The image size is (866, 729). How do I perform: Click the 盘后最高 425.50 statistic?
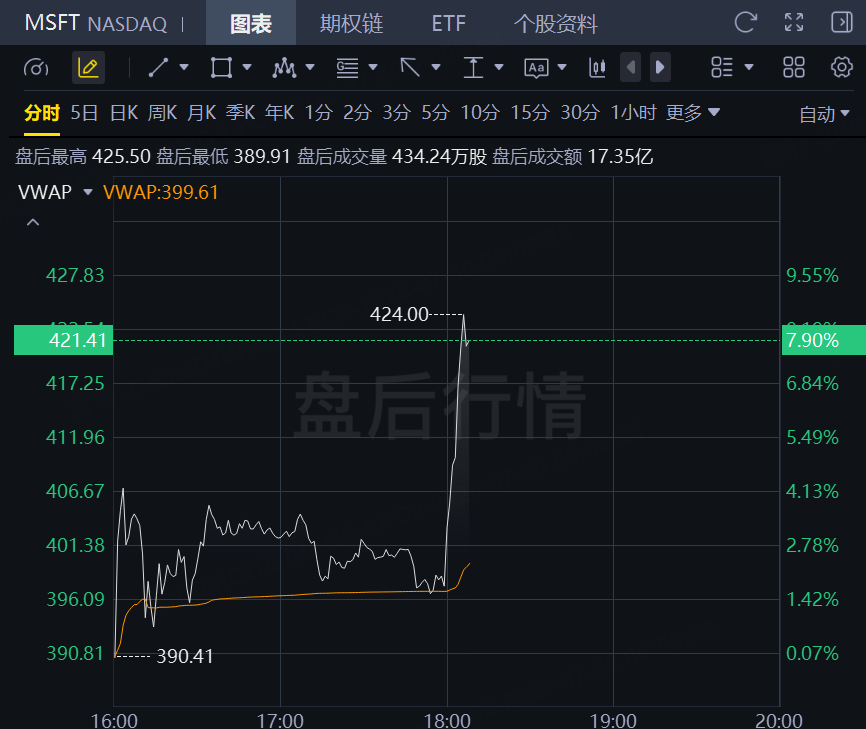tap(83, 156)
